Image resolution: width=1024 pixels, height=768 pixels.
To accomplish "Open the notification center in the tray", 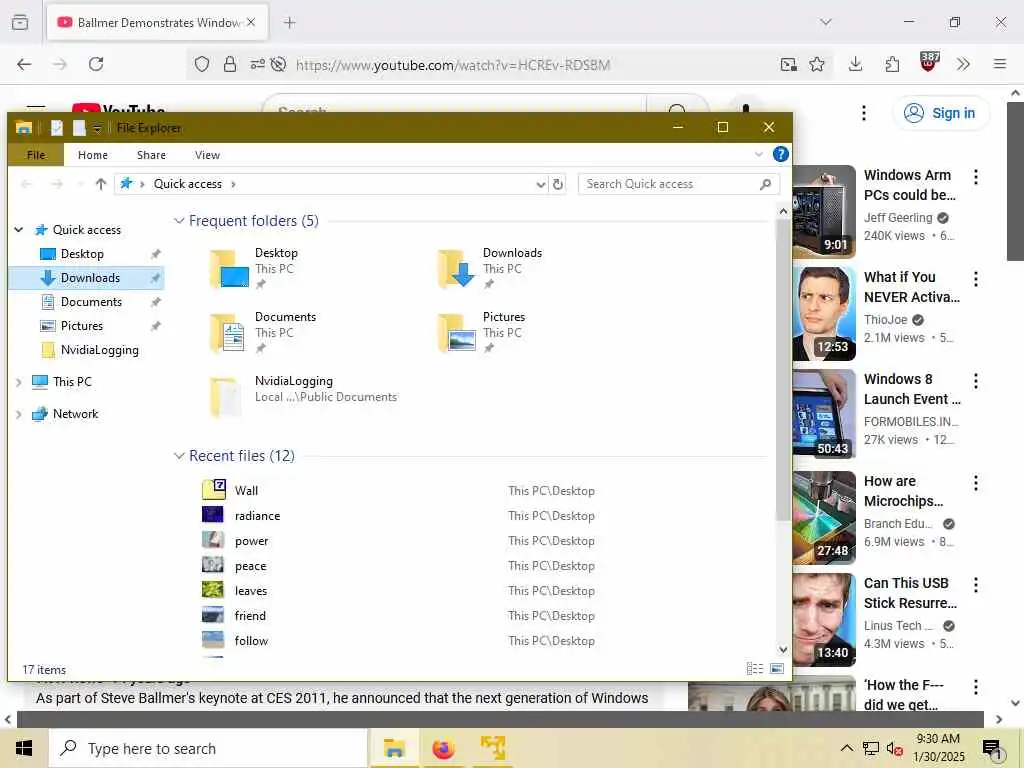I will (x=991, y=748).
